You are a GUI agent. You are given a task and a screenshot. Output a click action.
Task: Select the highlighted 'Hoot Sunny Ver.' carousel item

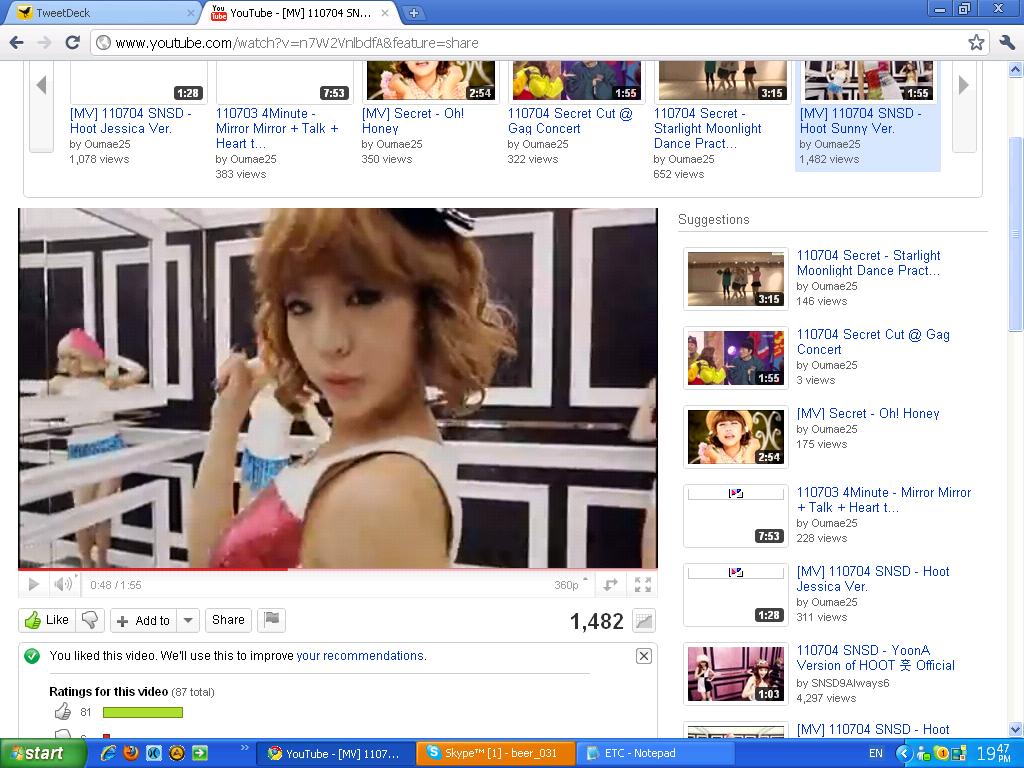pyautogui.click(x=868, y=116)
